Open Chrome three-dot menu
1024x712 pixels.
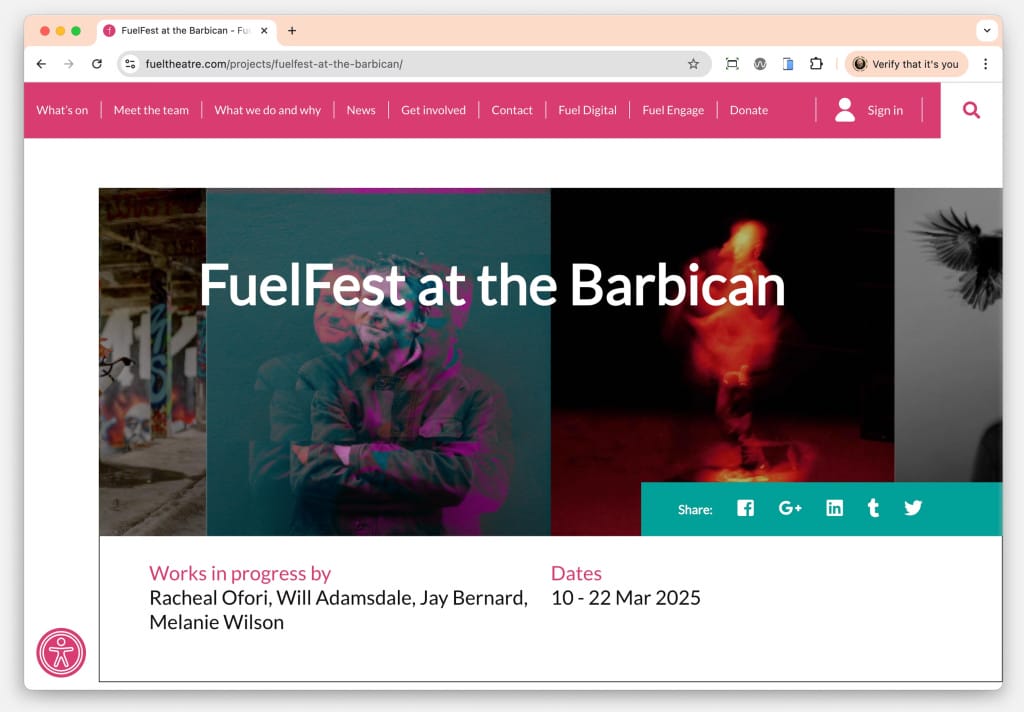coord(985,64)
